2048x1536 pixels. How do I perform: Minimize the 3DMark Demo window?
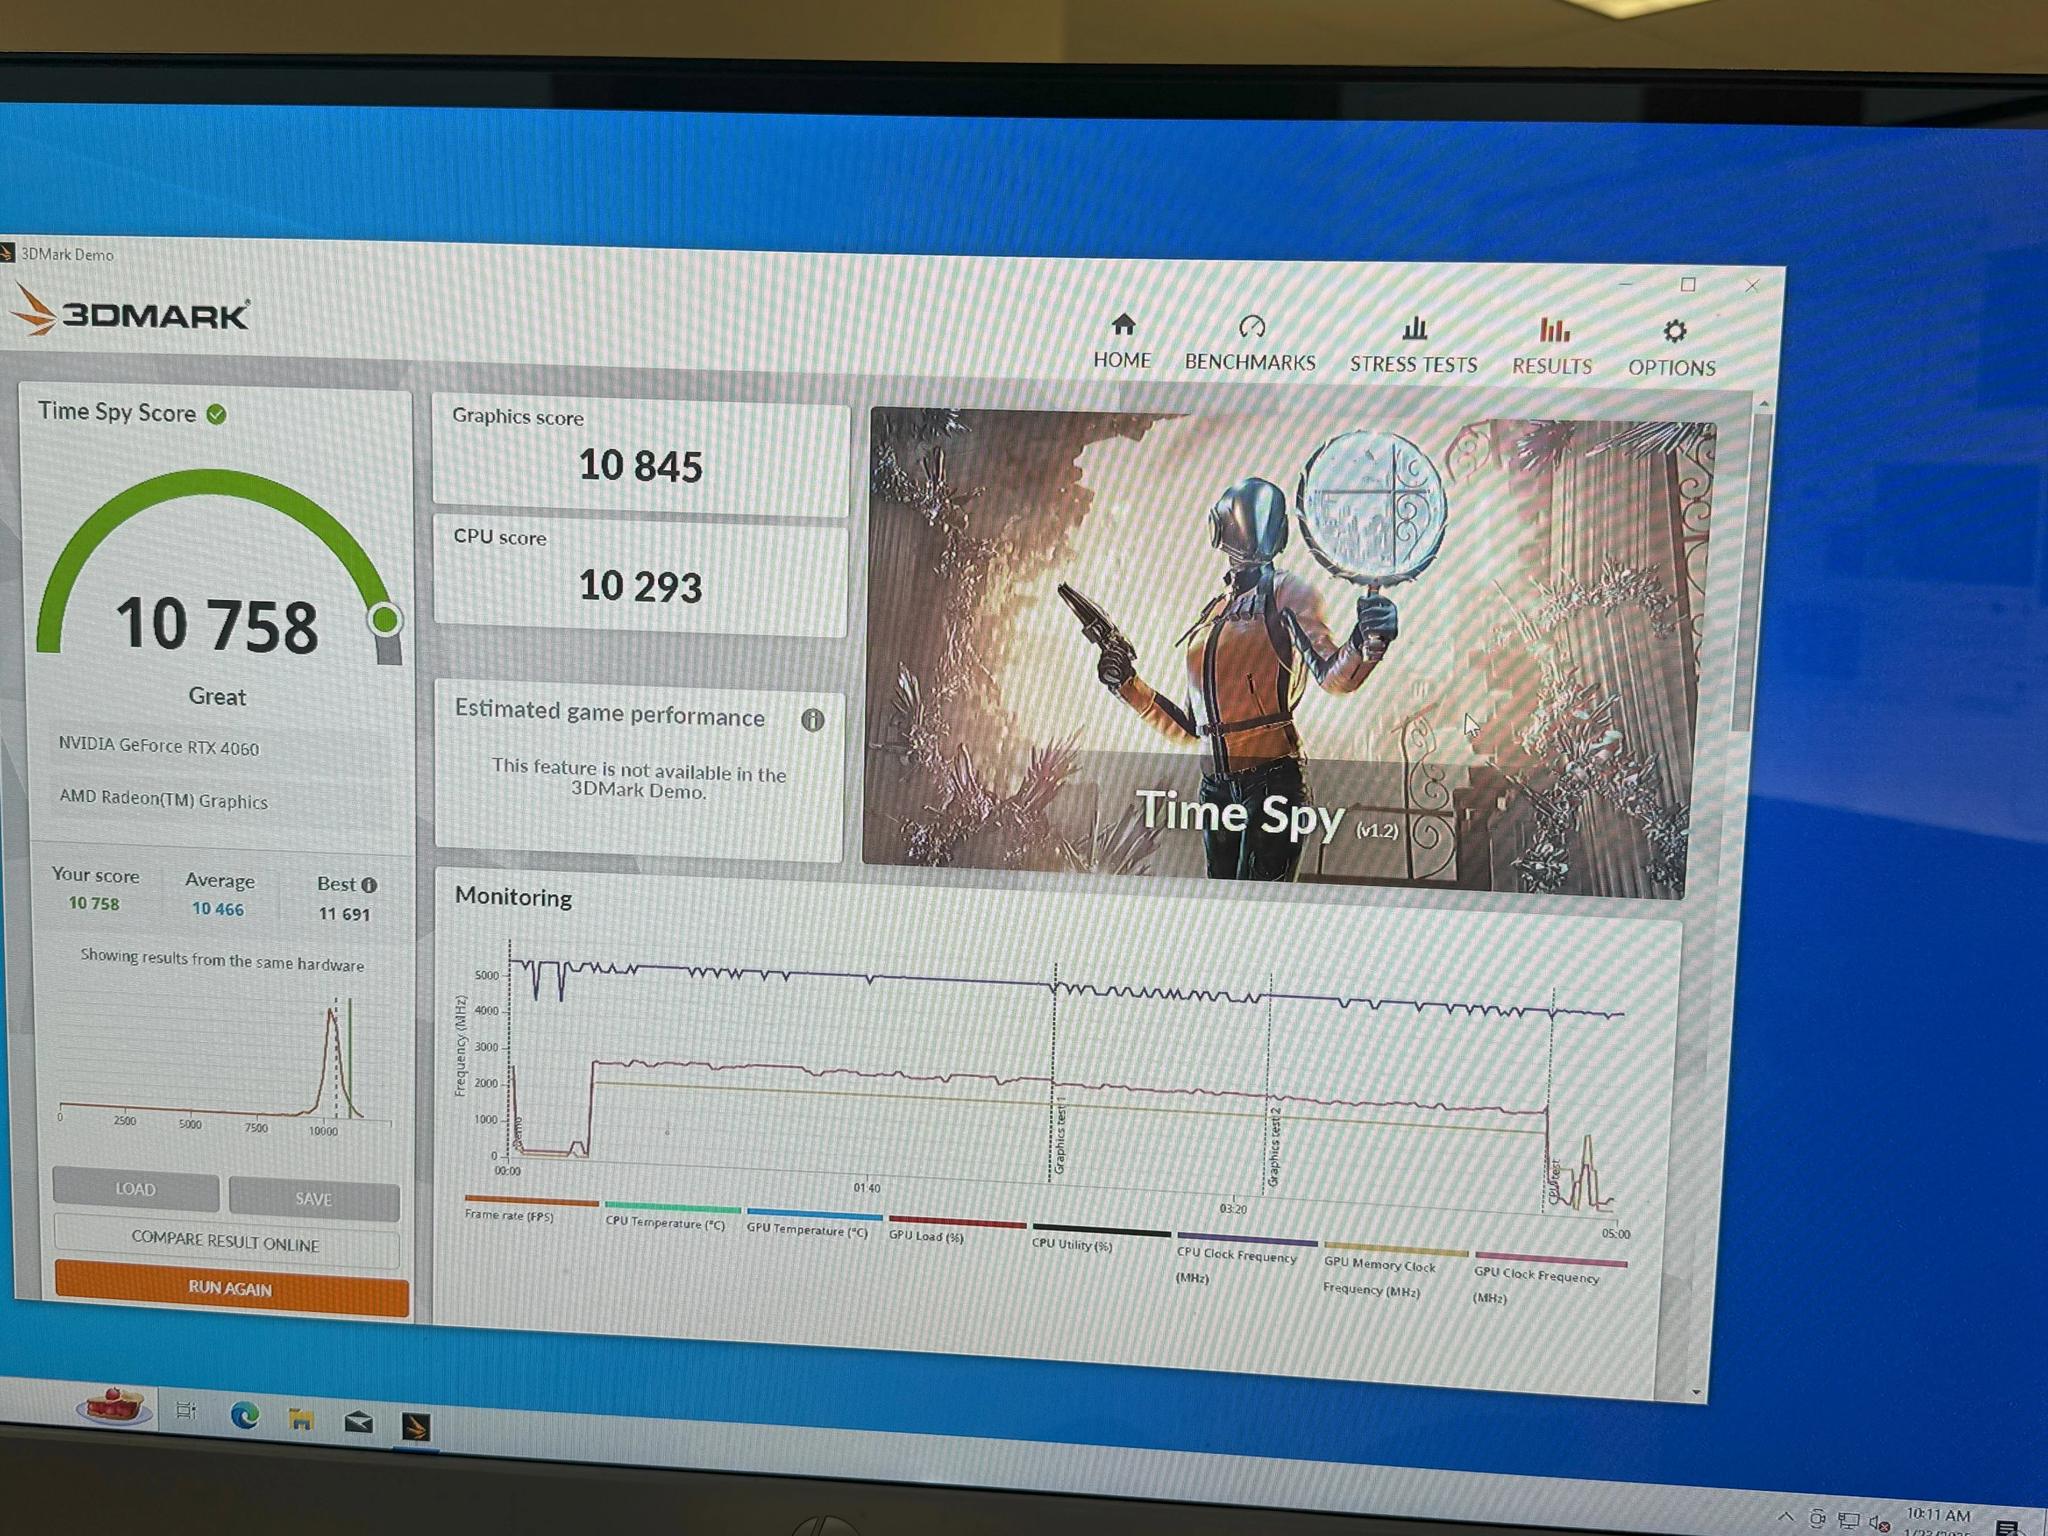pyautogui.click(x=1626, y=284)
